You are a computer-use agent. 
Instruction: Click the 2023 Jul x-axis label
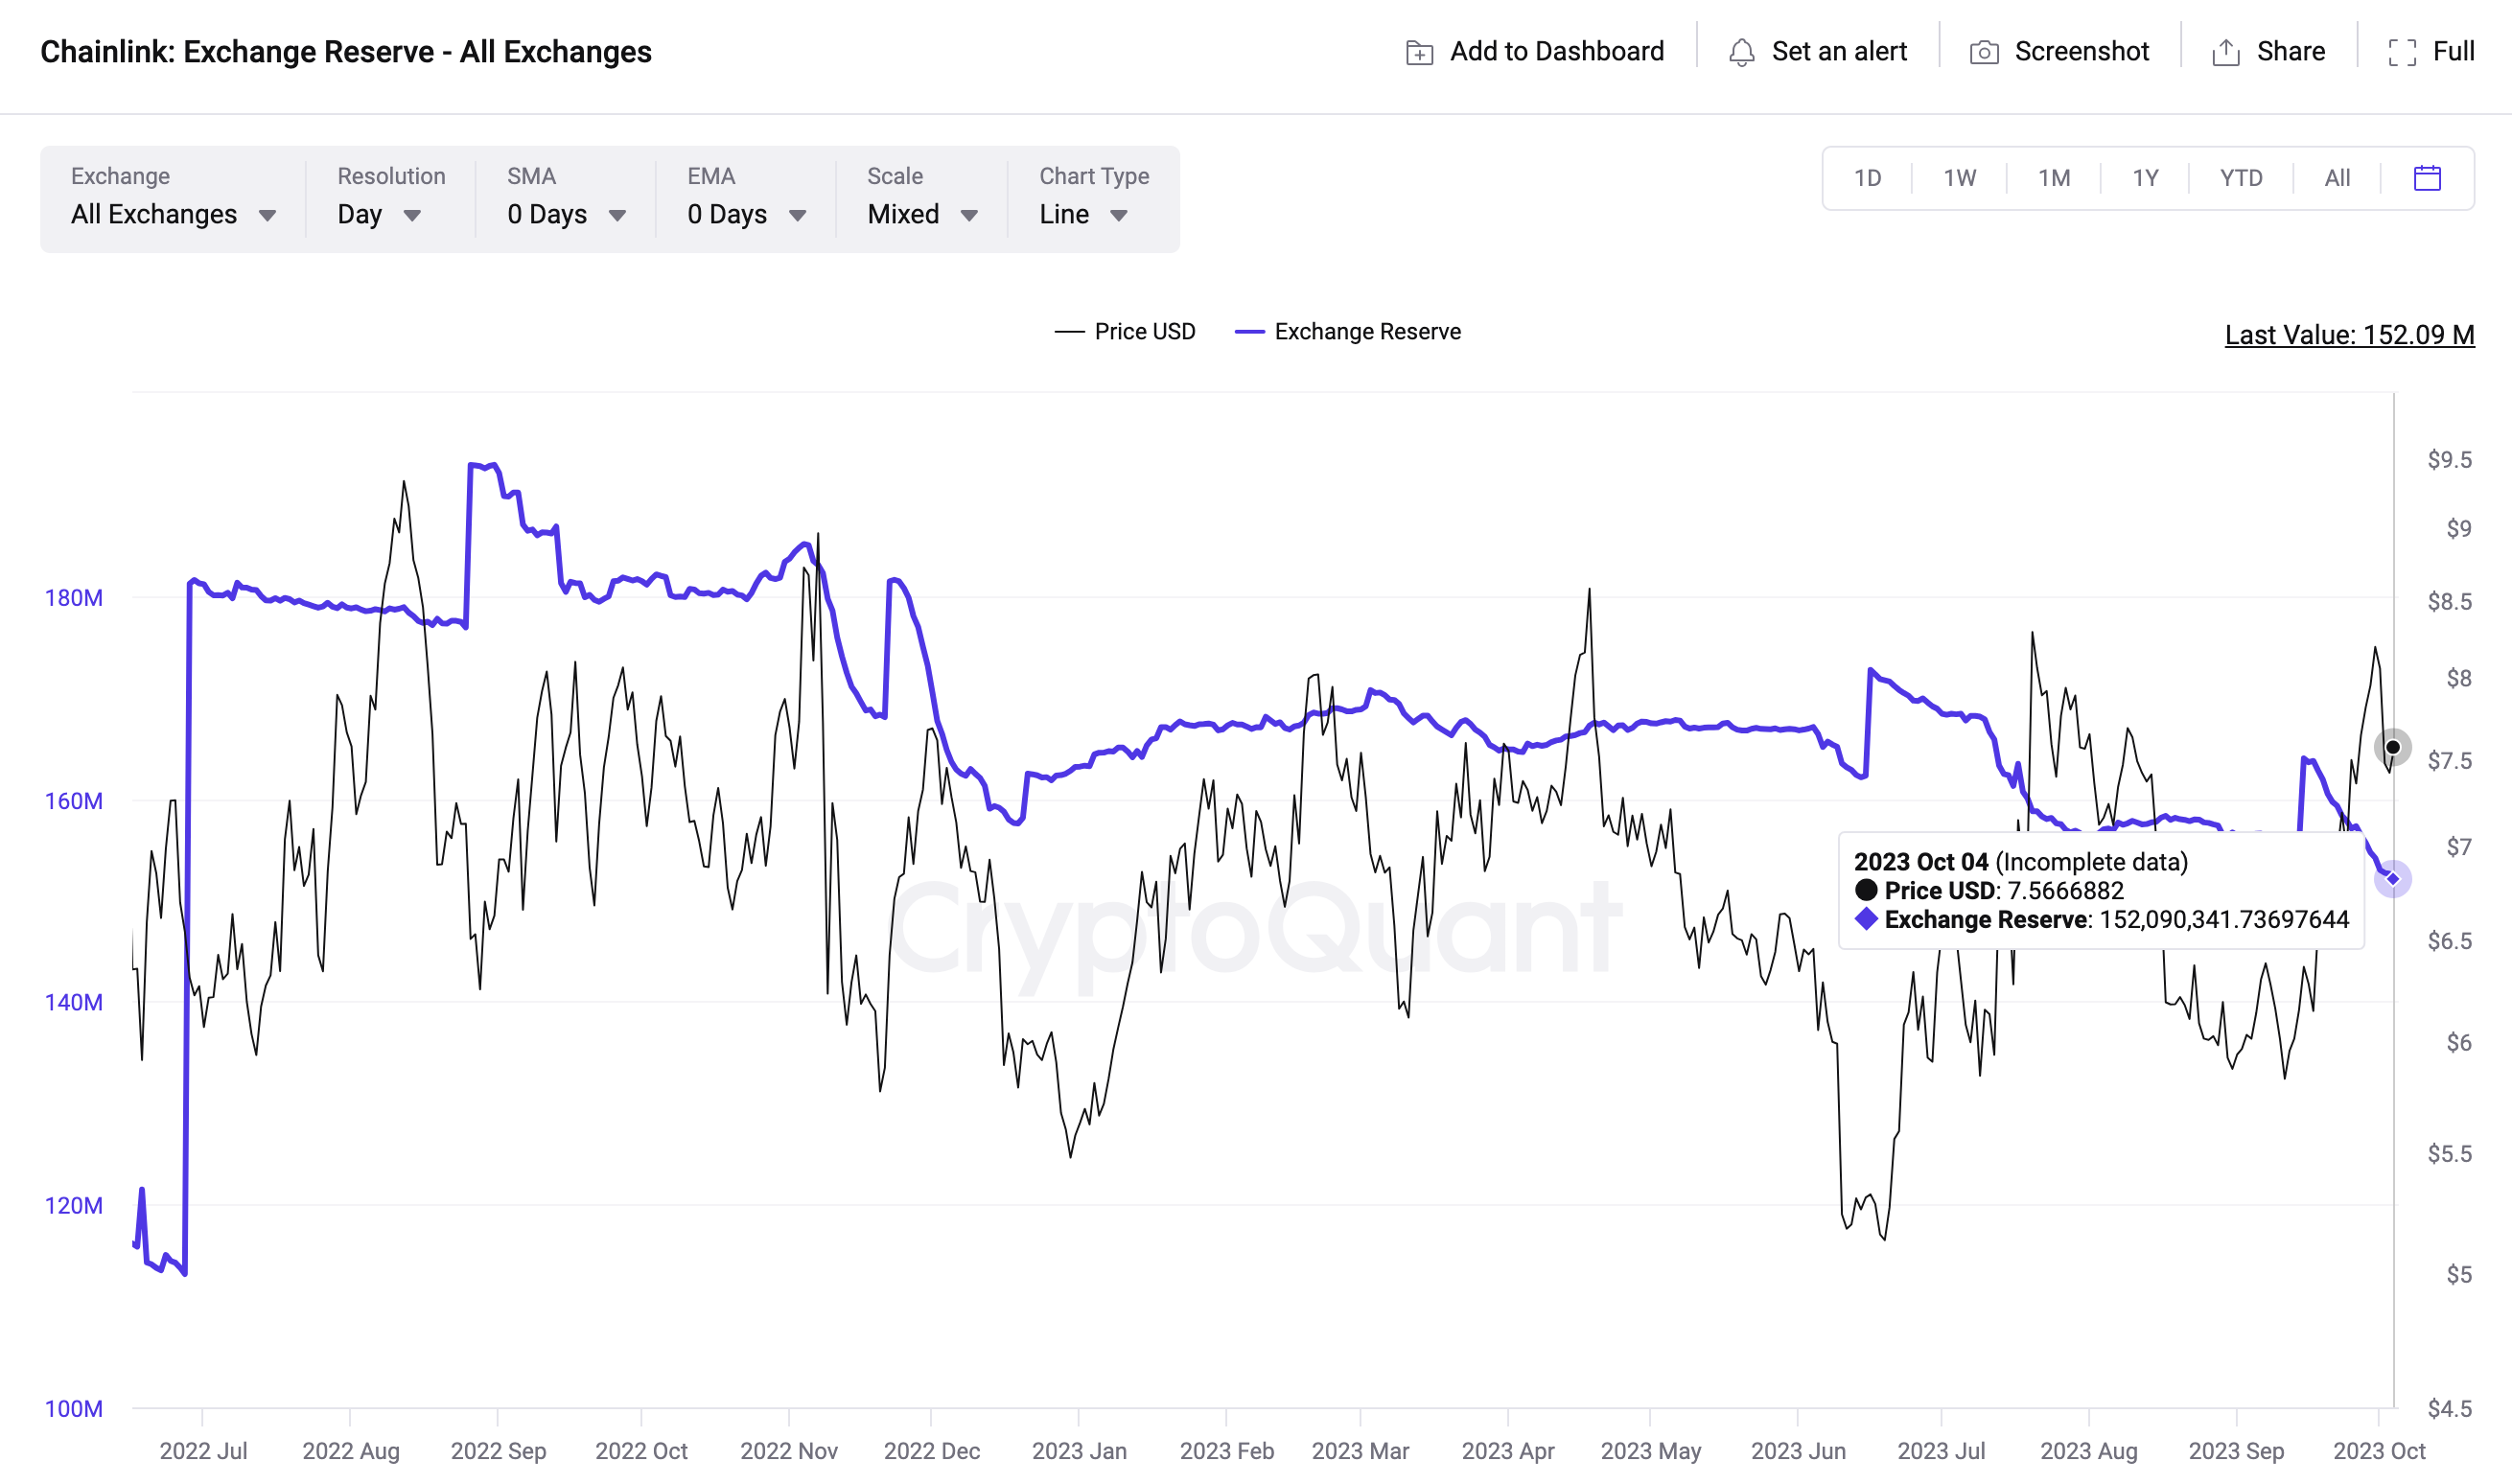[1941, 1451]
